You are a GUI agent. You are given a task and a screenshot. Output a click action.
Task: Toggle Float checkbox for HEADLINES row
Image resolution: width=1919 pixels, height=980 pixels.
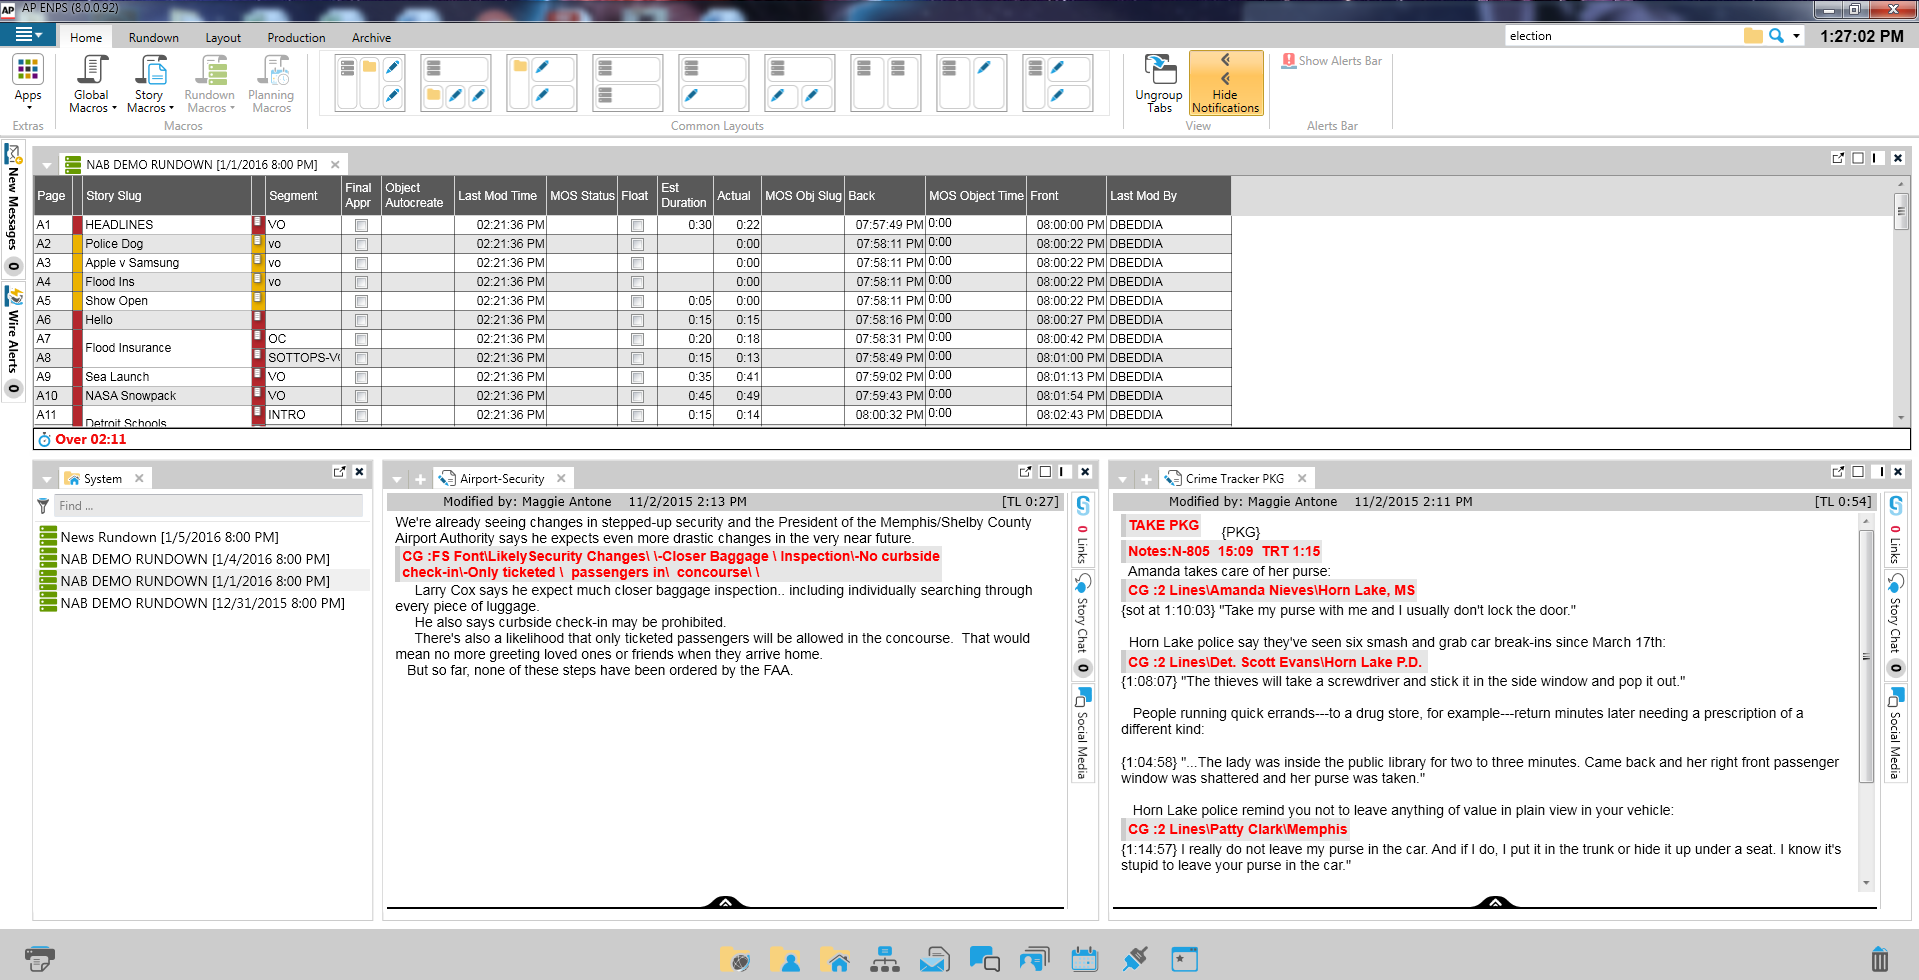pos(637,226)
